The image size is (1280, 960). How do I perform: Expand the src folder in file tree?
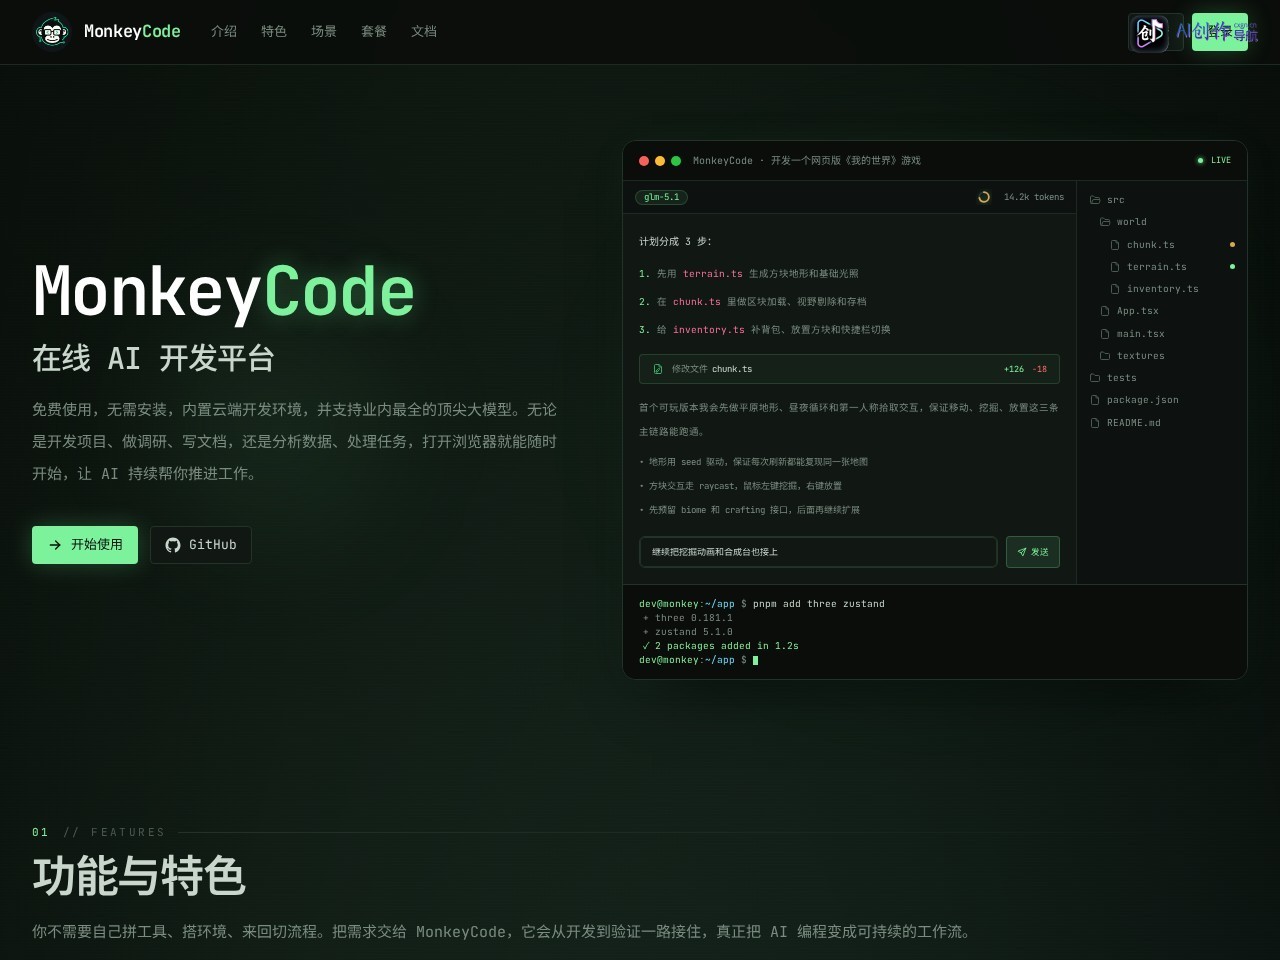1107,200
